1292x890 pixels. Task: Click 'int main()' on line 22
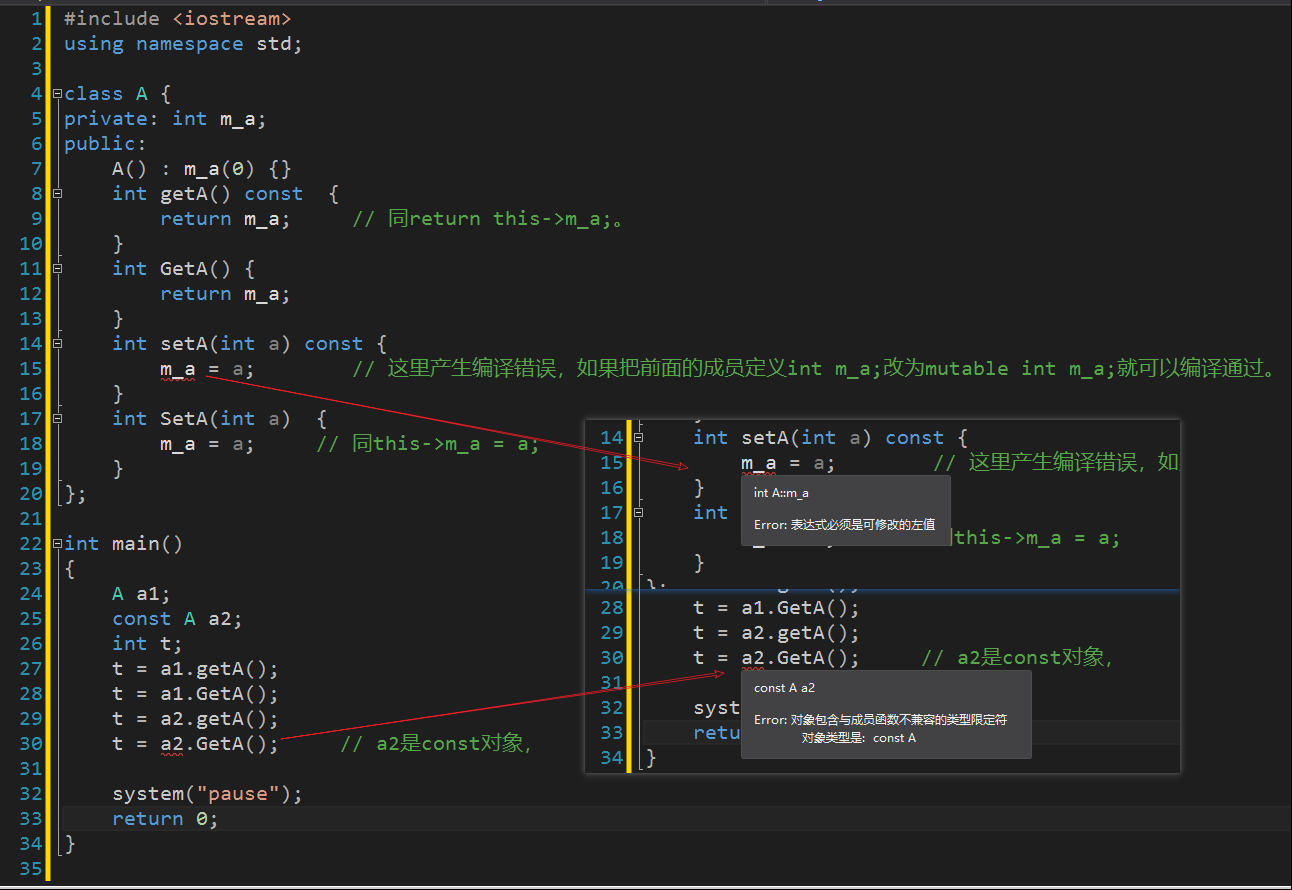(x=124, y=543)
